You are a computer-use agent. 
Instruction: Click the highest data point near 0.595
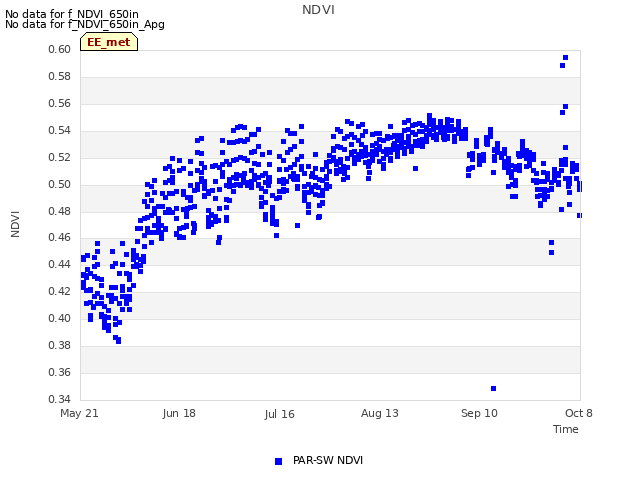pyautogui.click(x=565, y=58)
